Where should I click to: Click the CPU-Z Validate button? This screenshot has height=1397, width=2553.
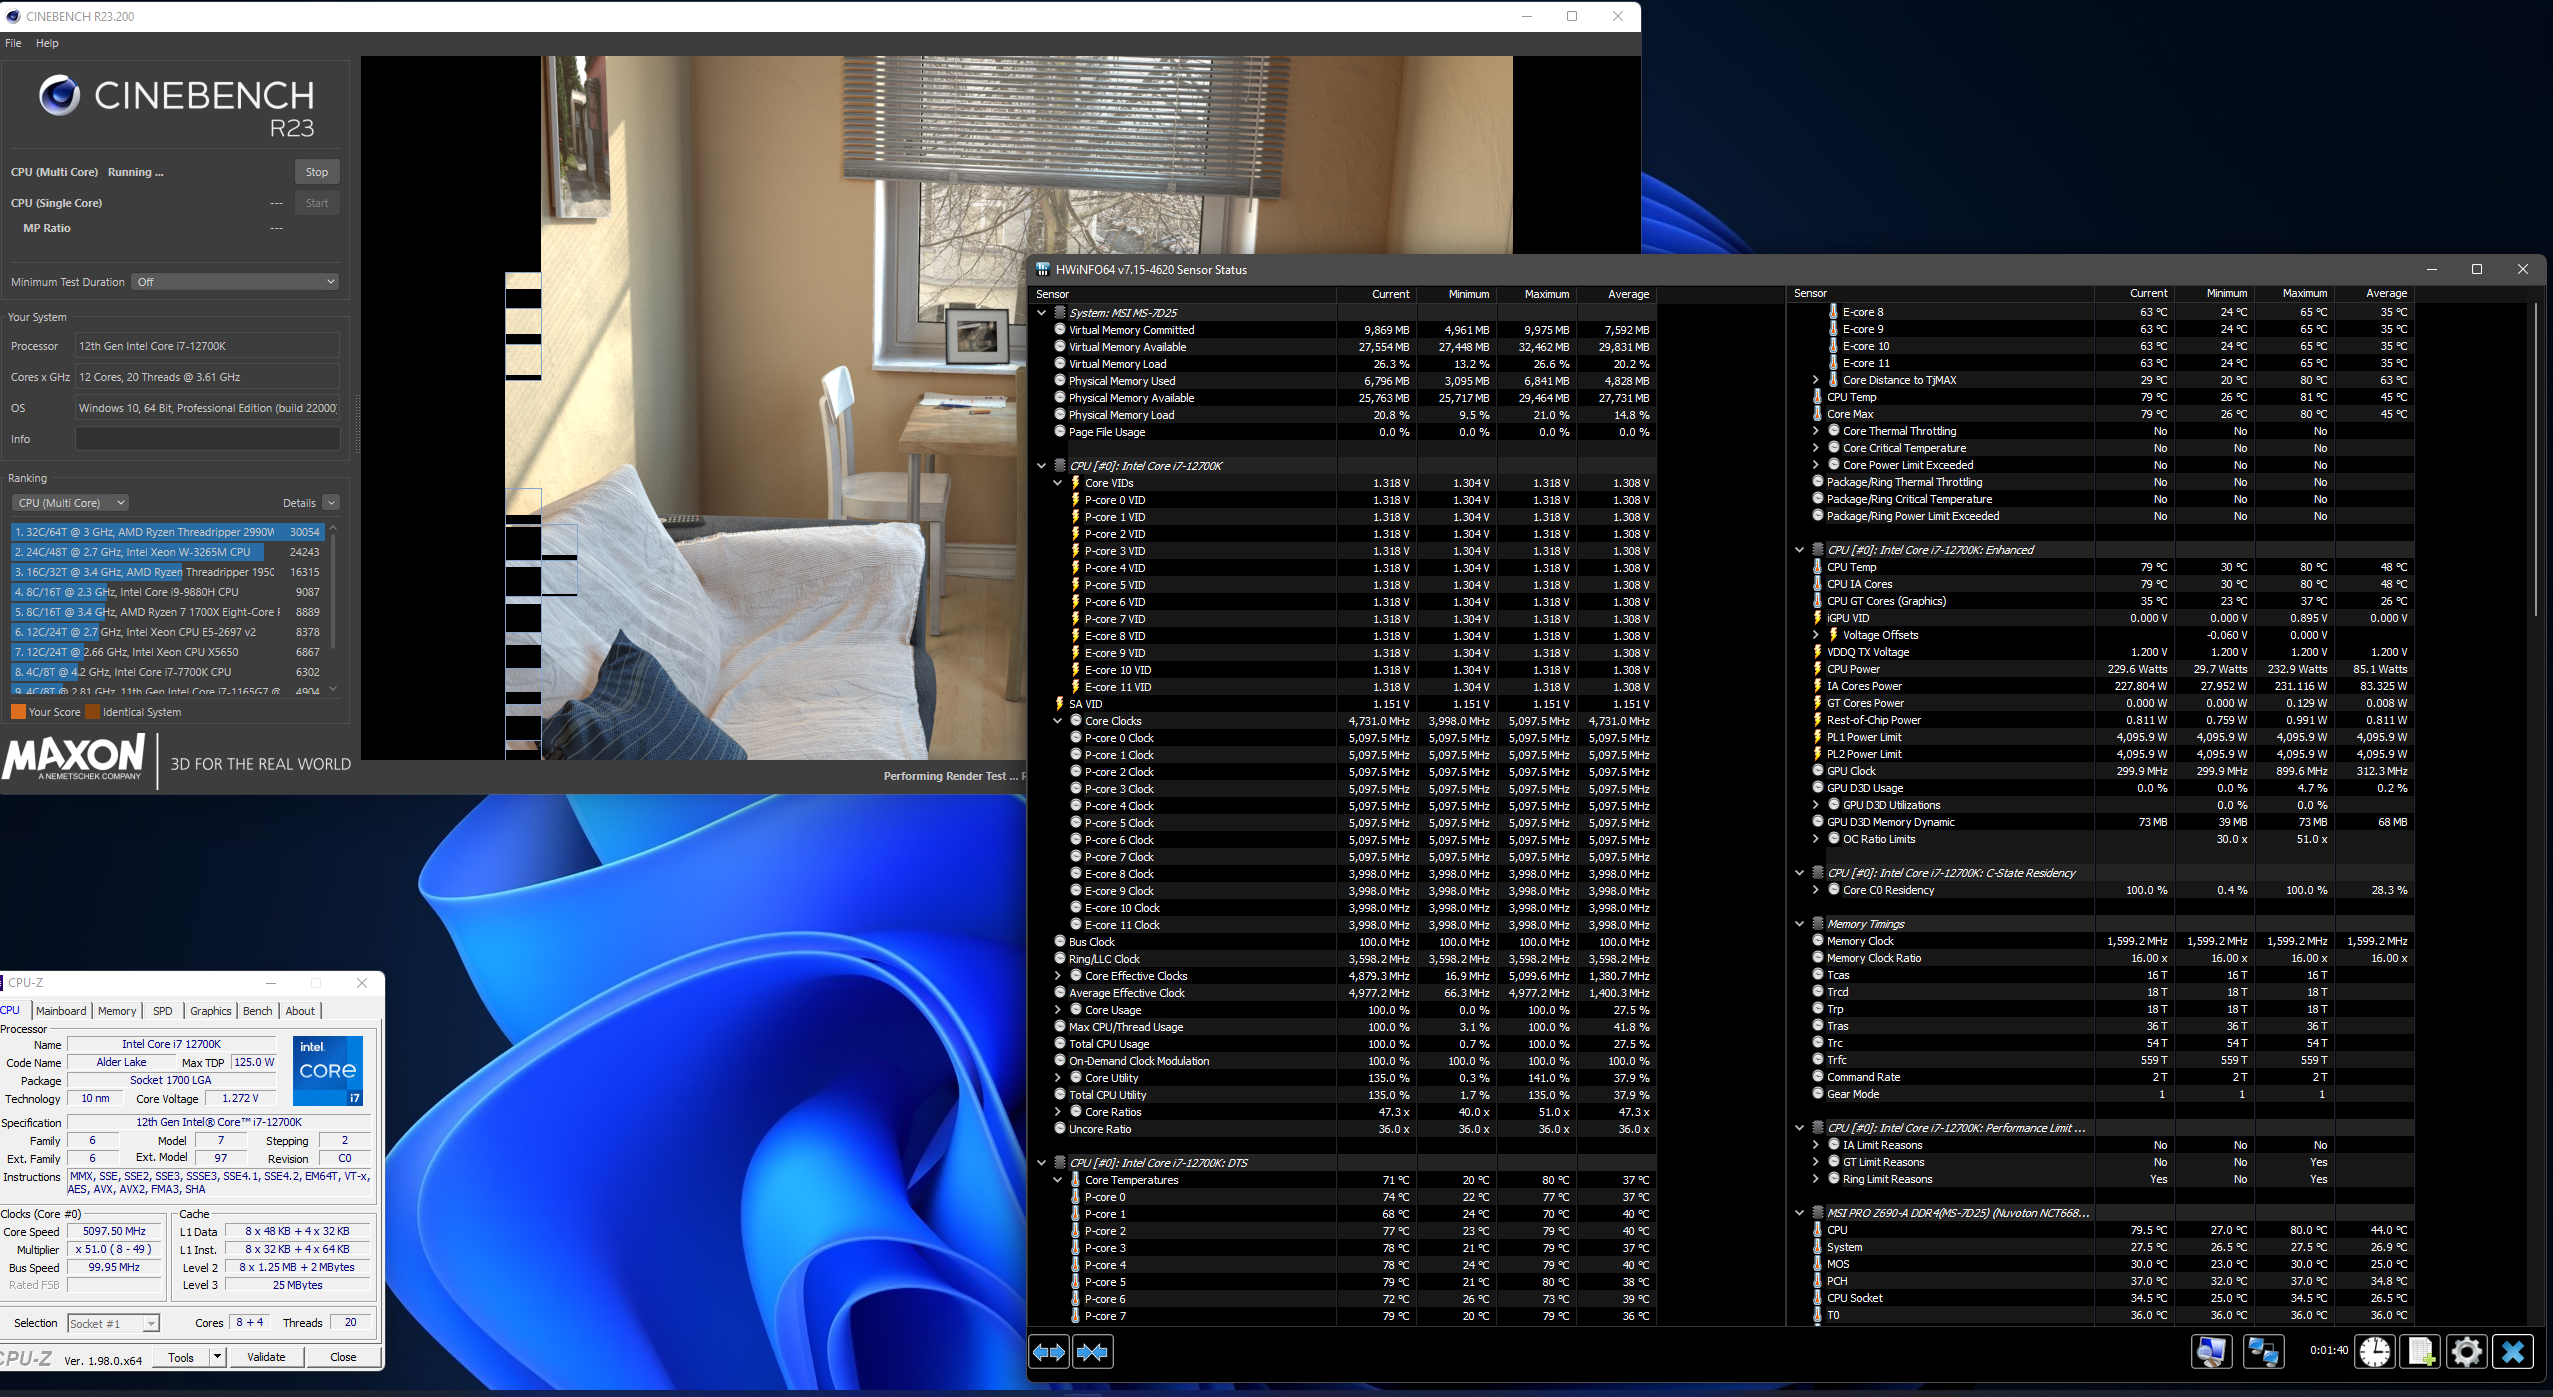[x=266, y=1357]
